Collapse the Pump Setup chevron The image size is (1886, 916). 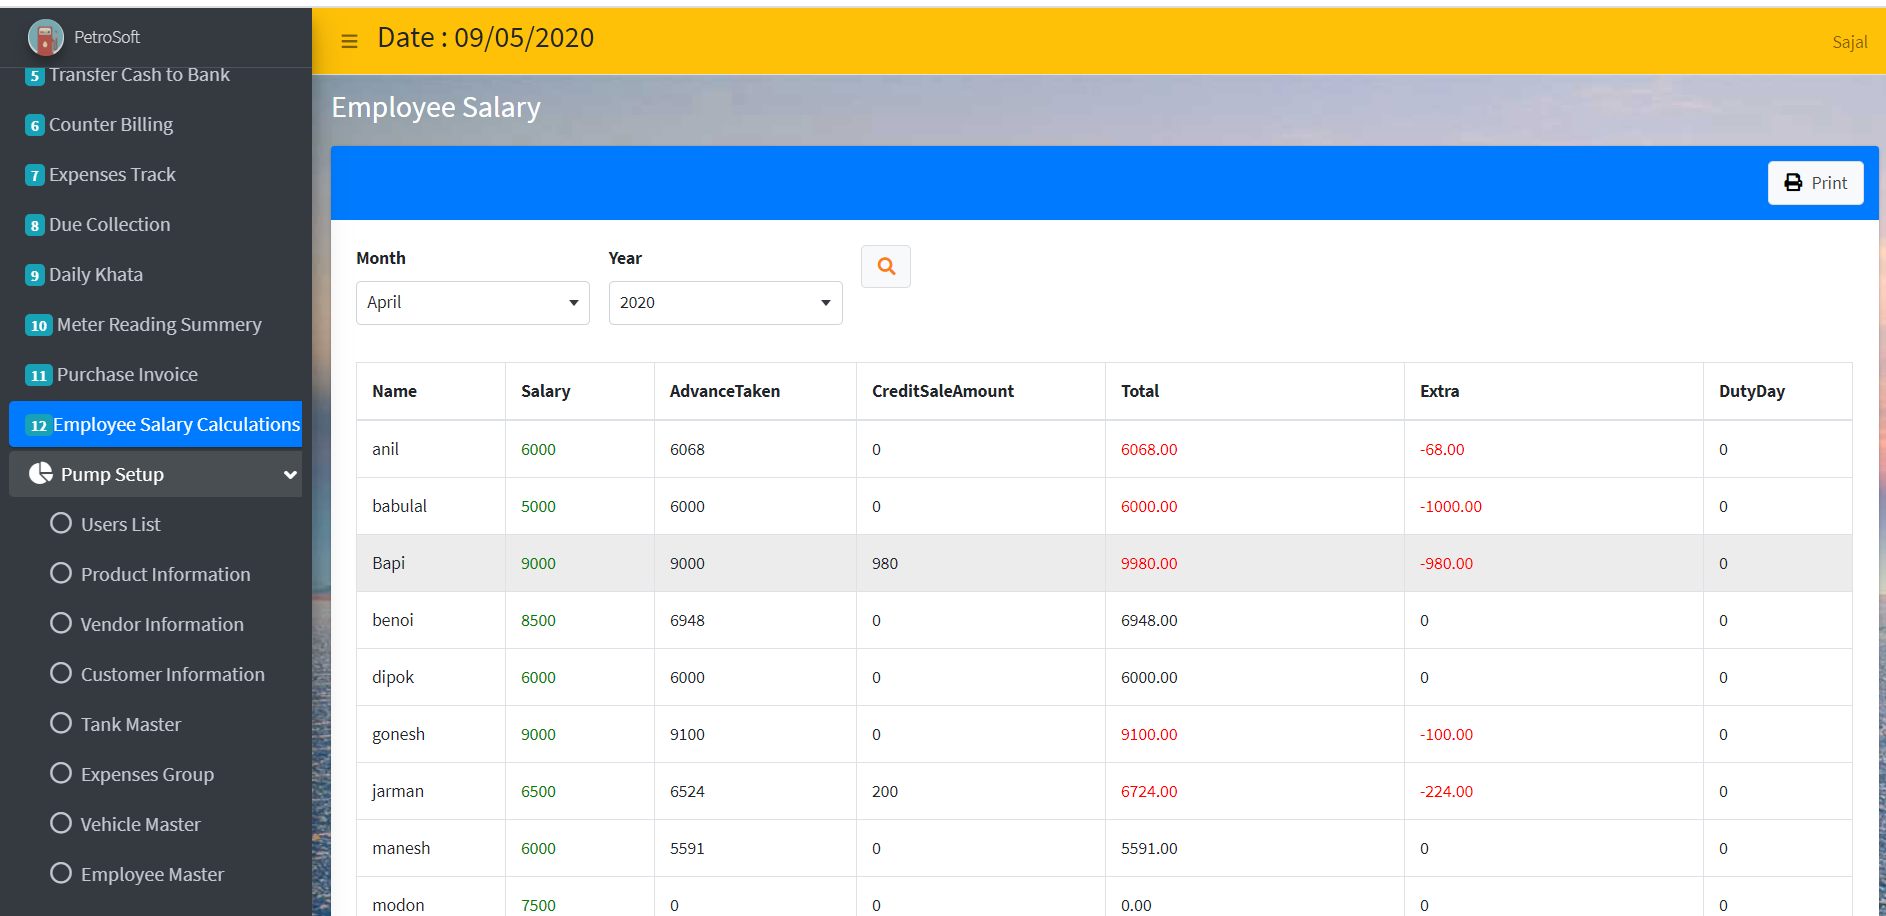coord(290,475)
